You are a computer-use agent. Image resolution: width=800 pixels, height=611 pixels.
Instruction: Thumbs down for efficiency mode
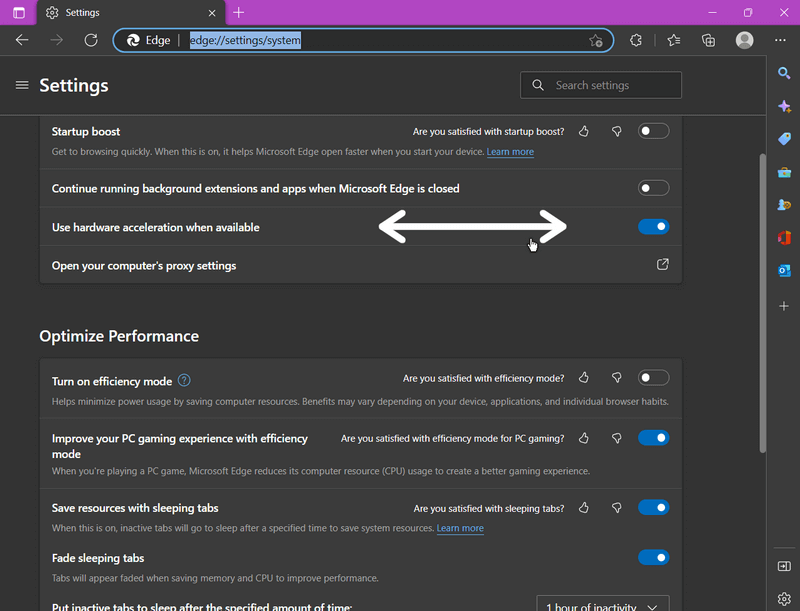coord(617,378)
